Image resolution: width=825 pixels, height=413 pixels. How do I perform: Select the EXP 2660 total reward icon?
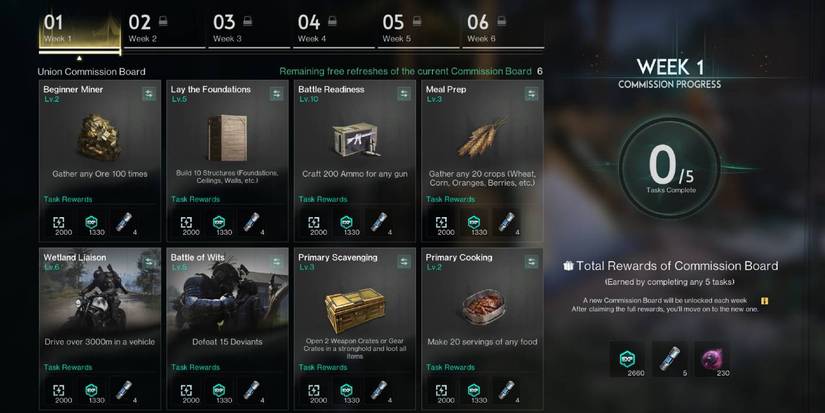point(627,359)
